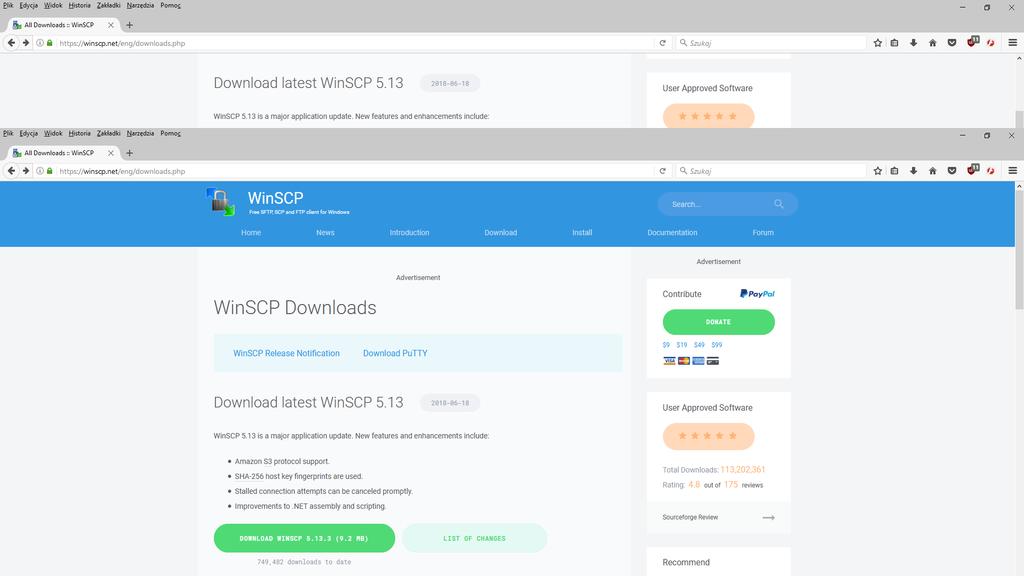Open the Pomoc menu in the upper window

[x=170, y=5]
